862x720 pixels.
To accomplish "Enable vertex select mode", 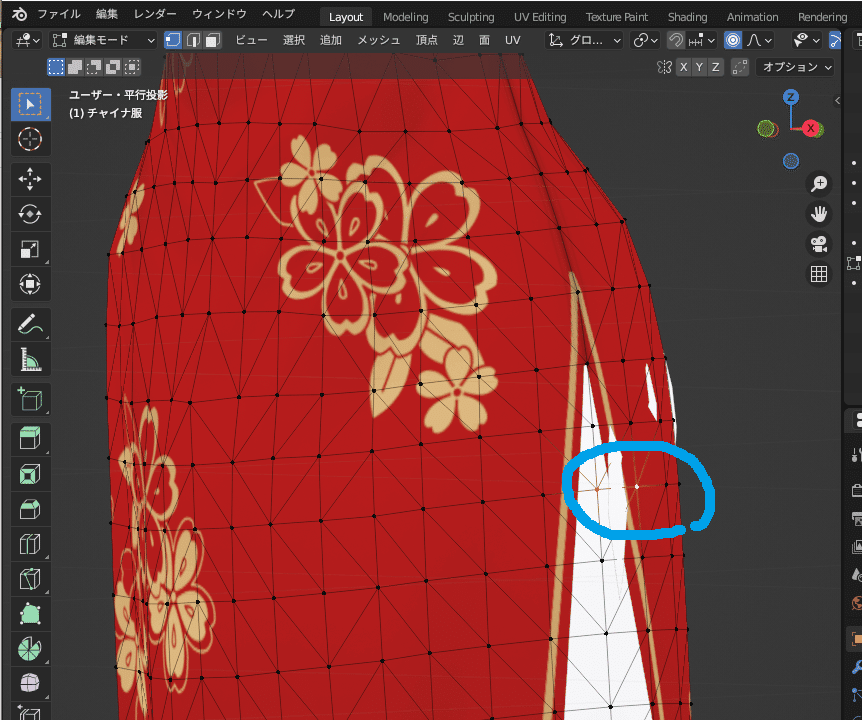I will 173,40.
